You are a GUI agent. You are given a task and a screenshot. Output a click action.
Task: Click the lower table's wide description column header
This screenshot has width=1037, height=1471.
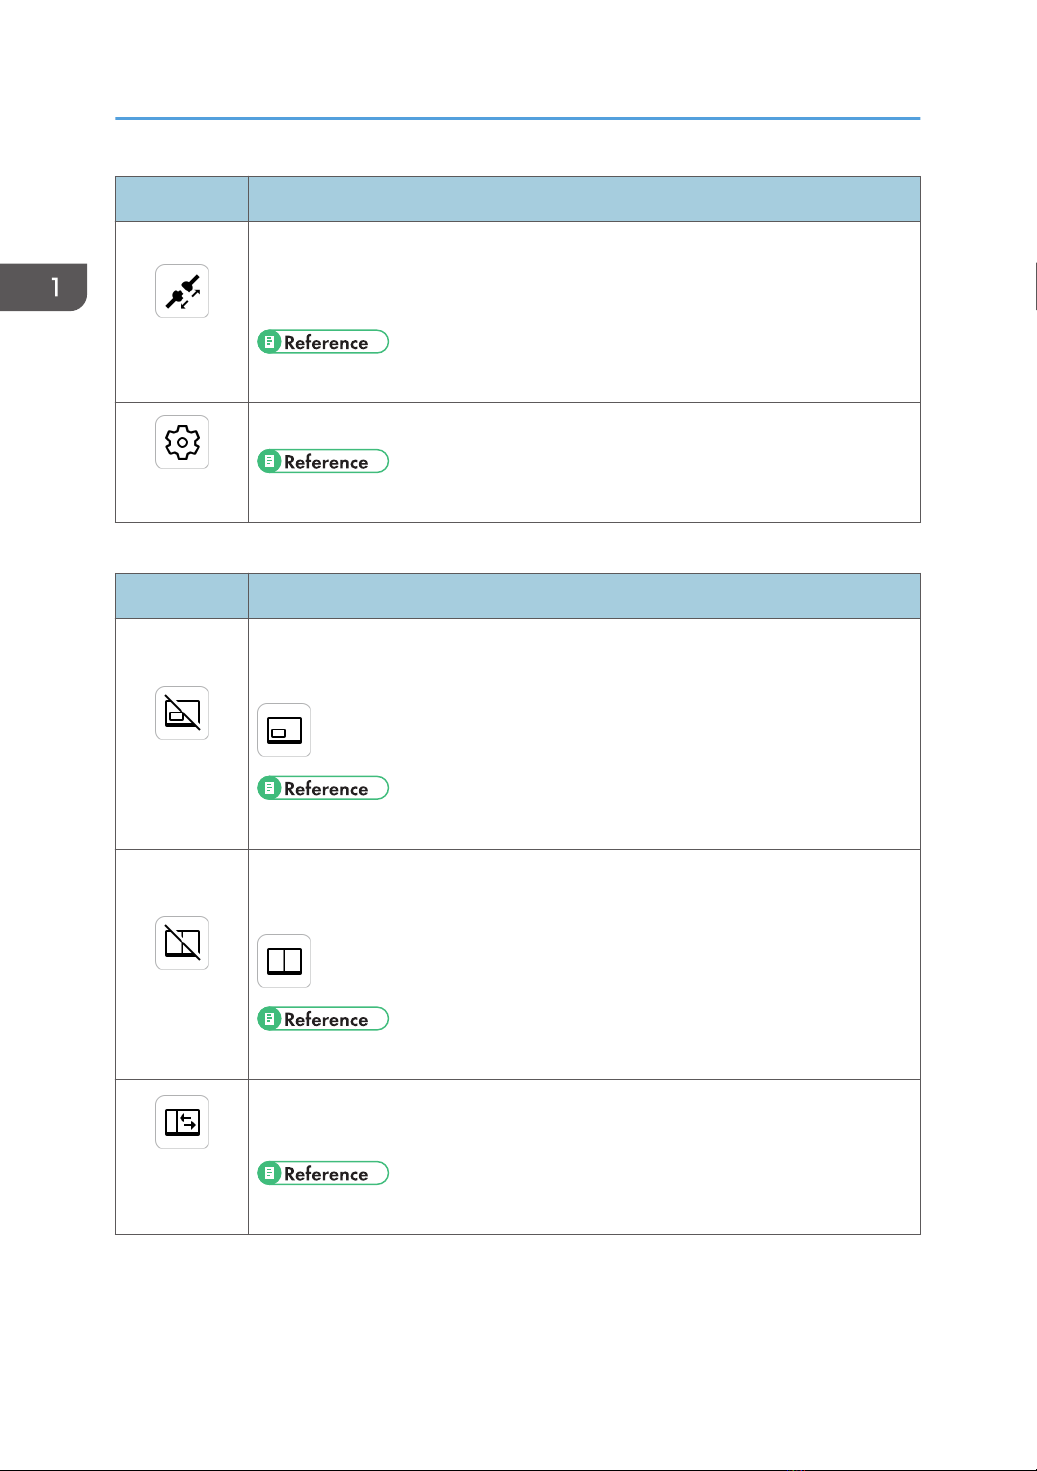584,596
